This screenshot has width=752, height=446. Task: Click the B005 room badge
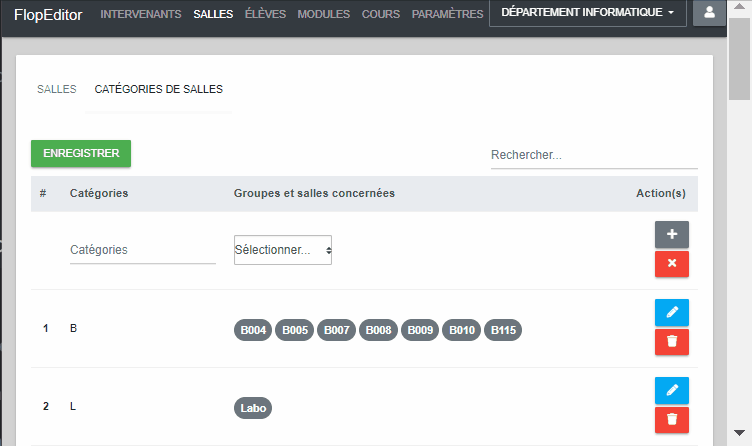pyautogui.click(x=294, y=330)
